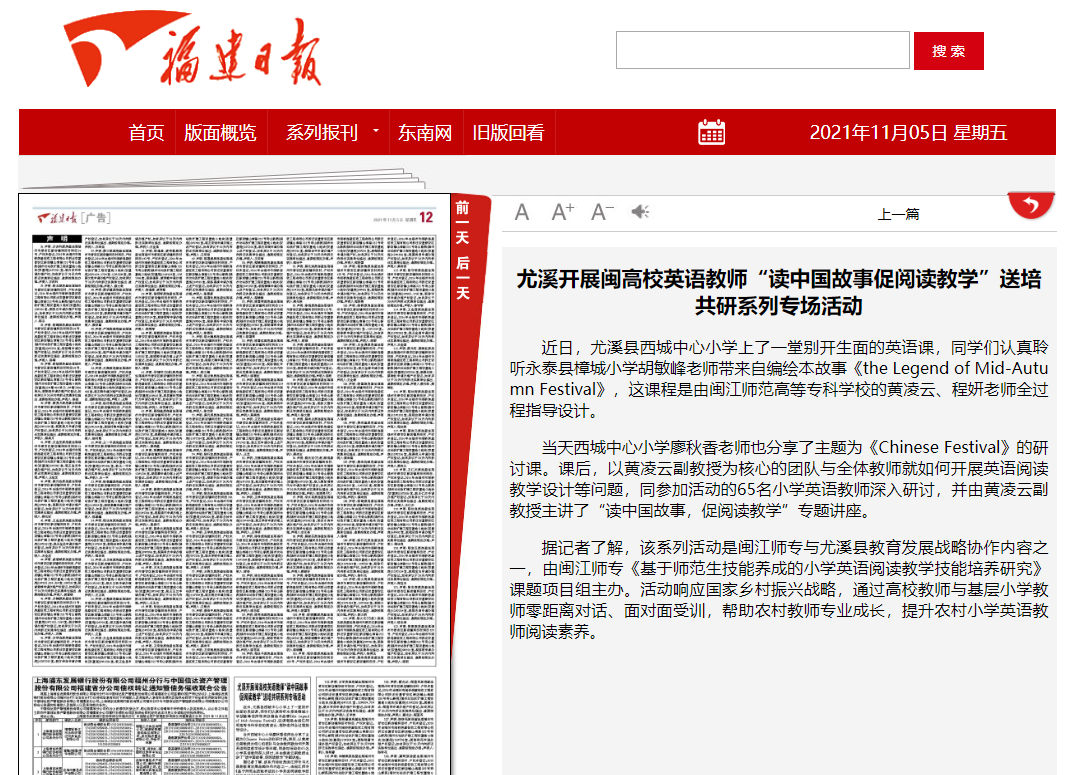Image resolution: width=1075 pixels, height=775 pixels.
Task: Go to the next day (后一天)
Action: click(463, 278)
